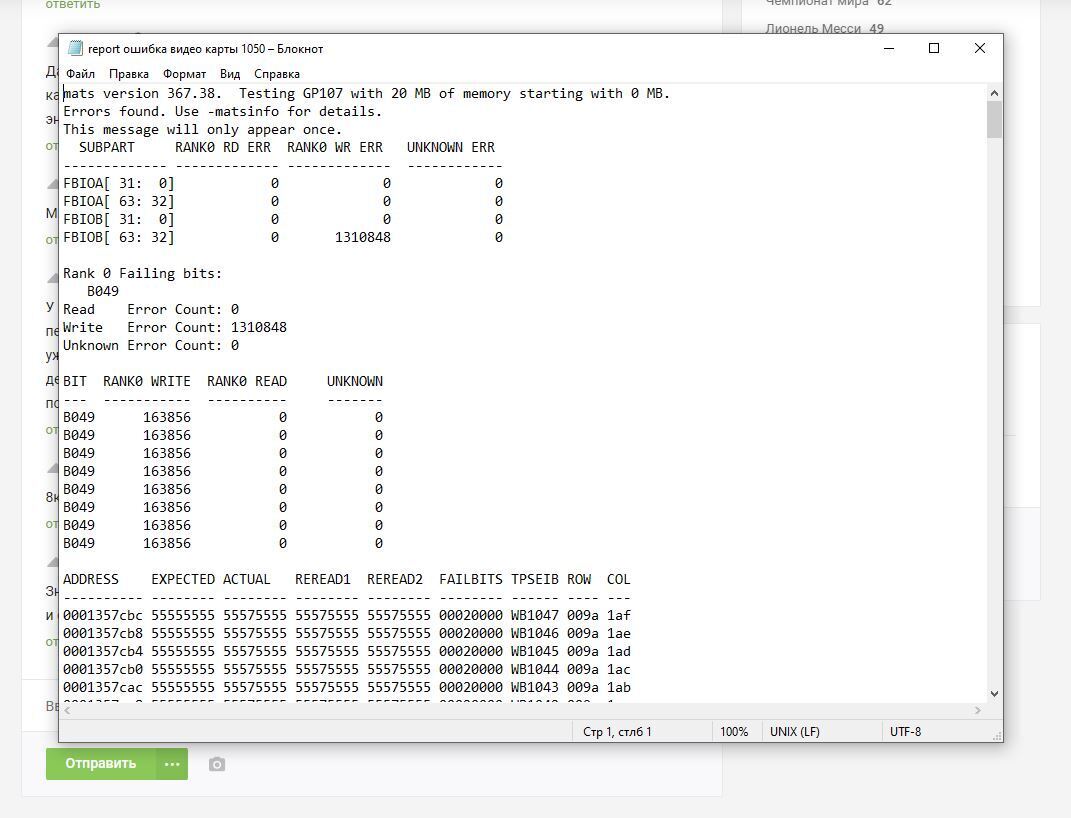
Task: Click the Notepad icon in the title bar
Action: tap(75, 48)
